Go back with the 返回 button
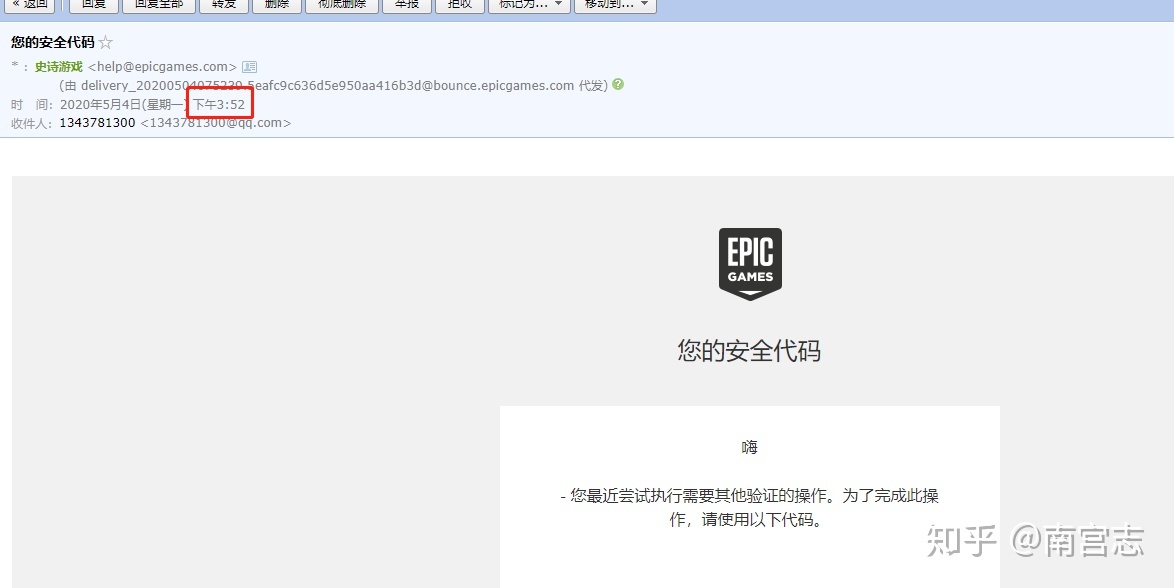This screenshot has width=1174, height=588. click(30, 4)
